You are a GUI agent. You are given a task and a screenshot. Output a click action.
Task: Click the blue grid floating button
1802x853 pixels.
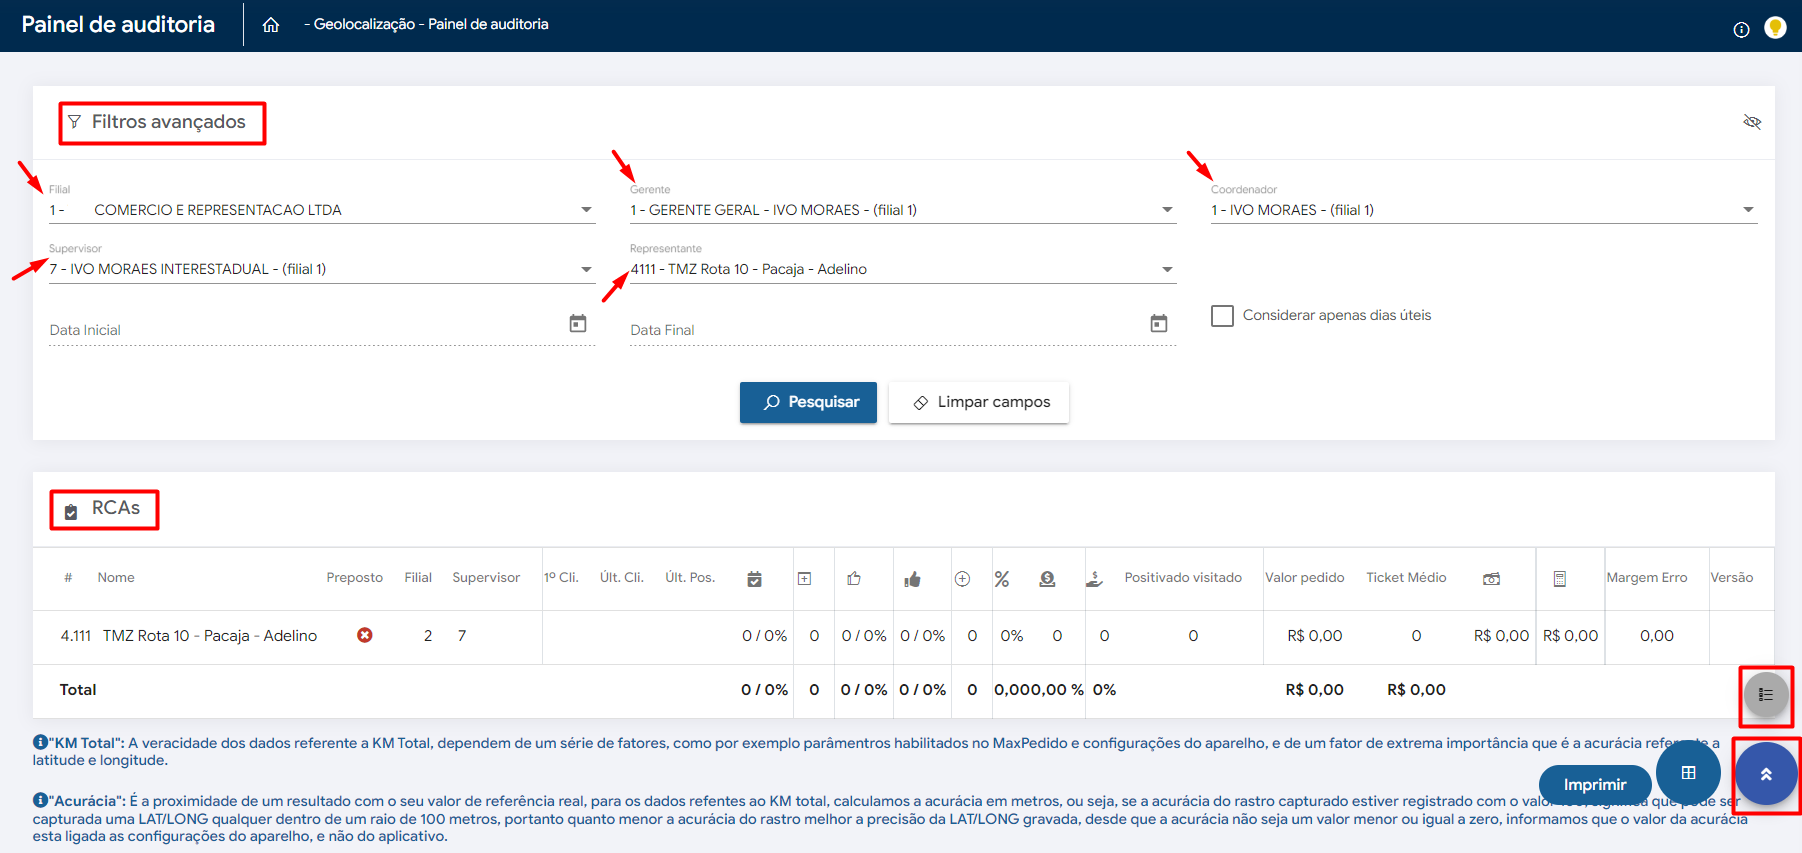click(x=1688, y=773)
